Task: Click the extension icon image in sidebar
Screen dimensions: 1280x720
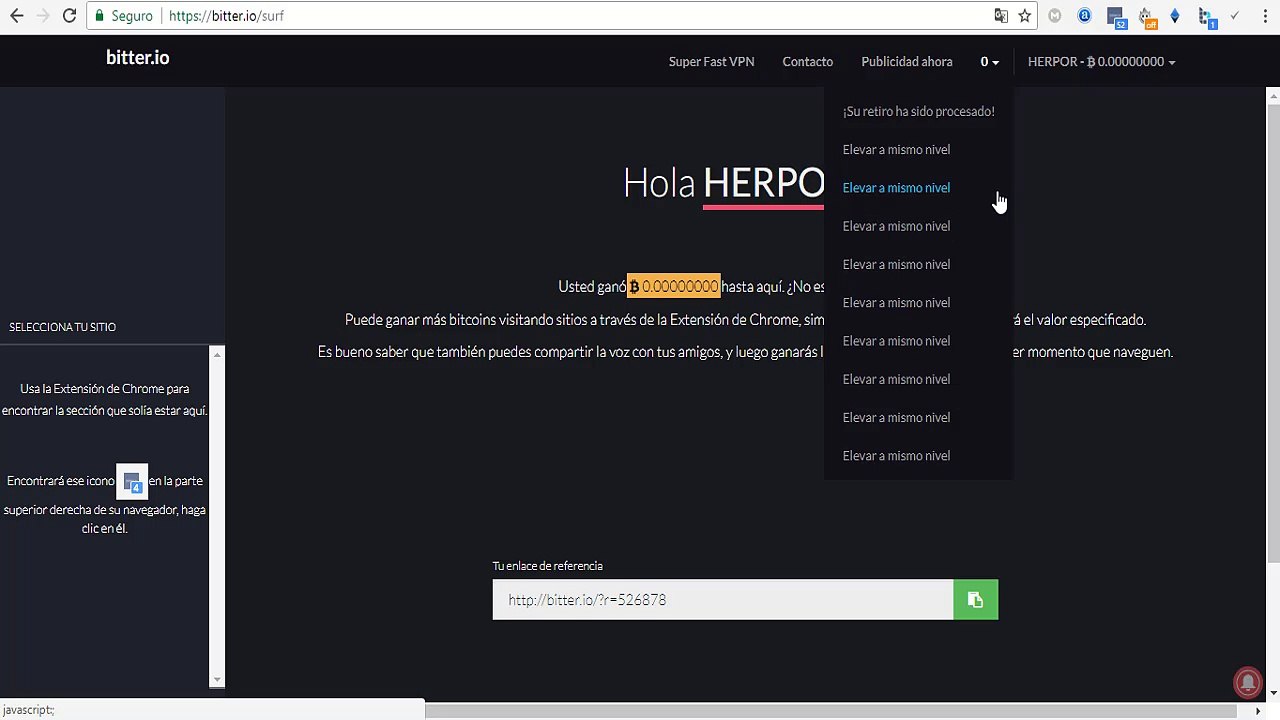Action: pos(132,482)
